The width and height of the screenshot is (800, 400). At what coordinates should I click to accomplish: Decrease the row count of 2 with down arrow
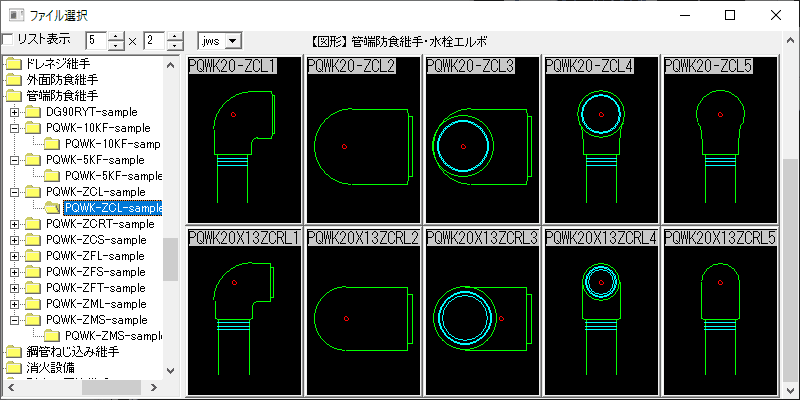[x=175, y=46]
